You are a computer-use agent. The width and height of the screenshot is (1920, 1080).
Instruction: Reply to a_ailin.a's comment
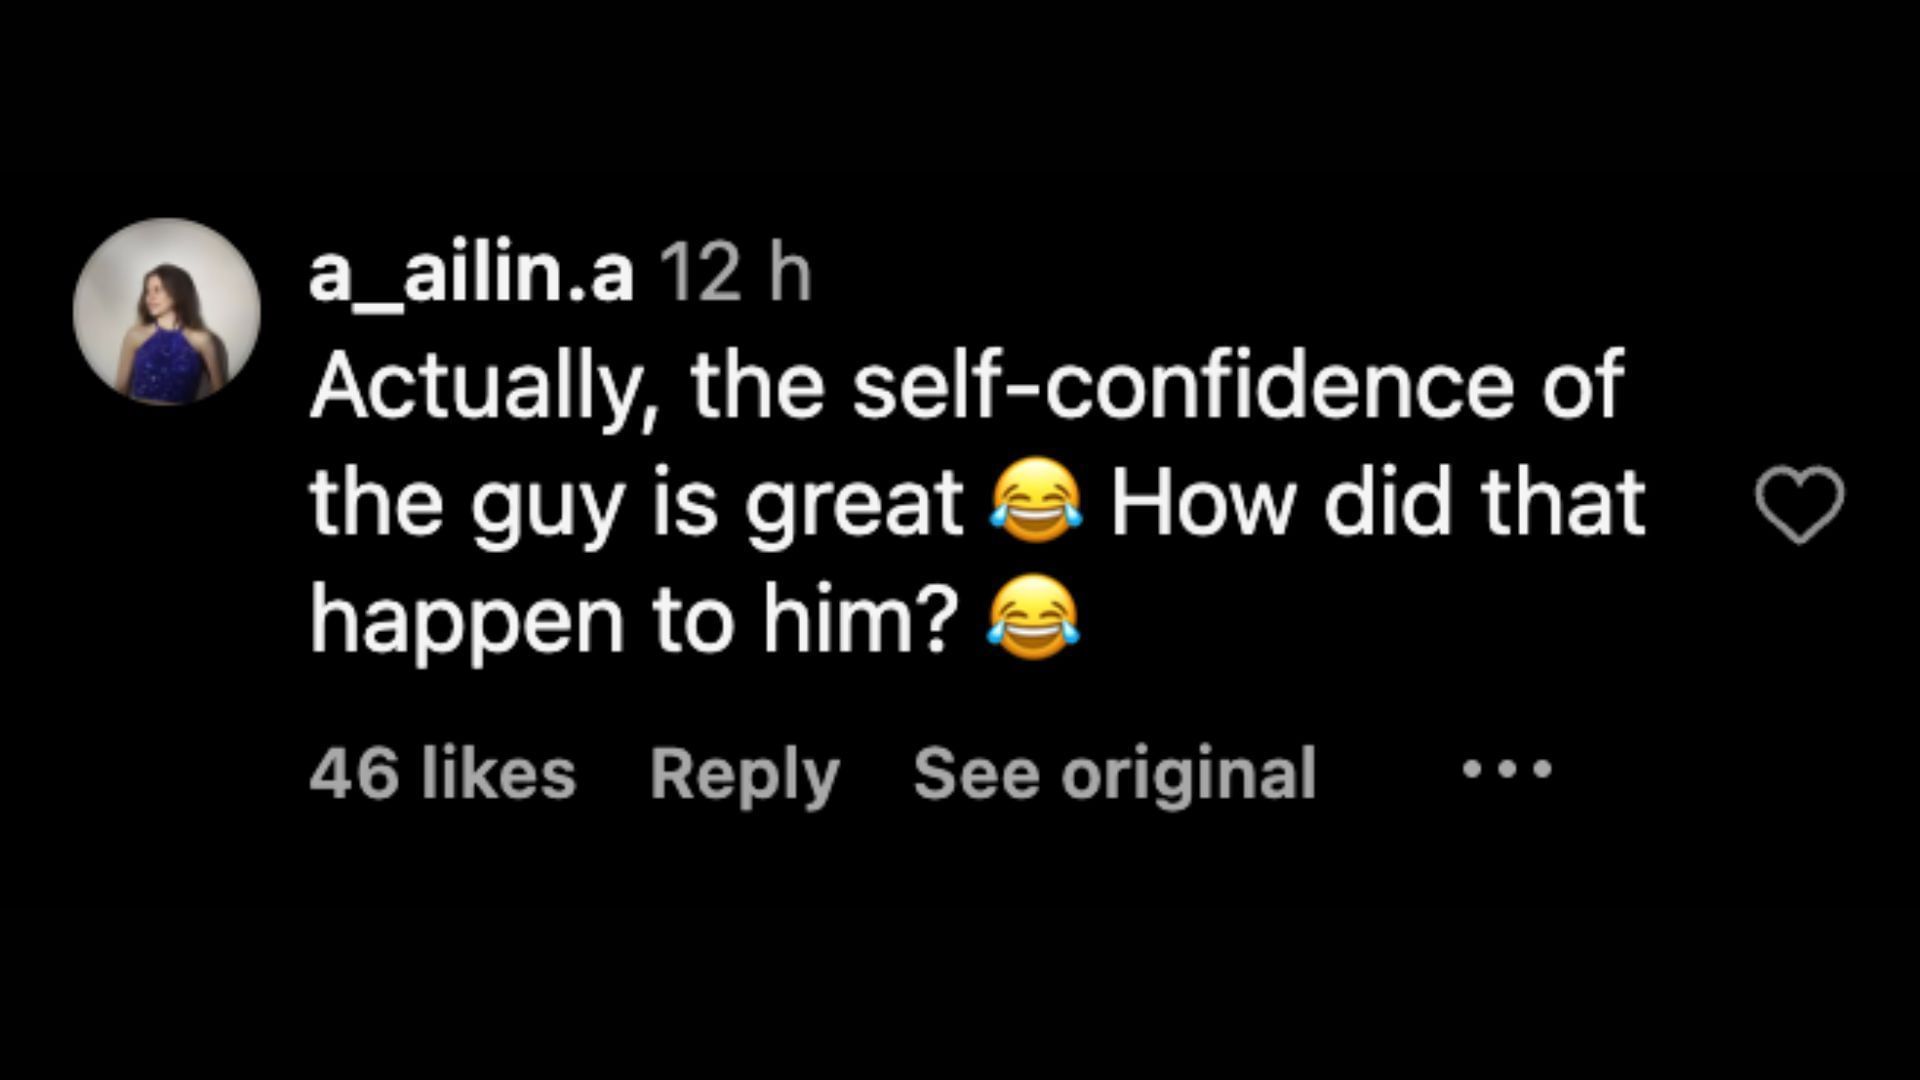click(x=745, y=775)
